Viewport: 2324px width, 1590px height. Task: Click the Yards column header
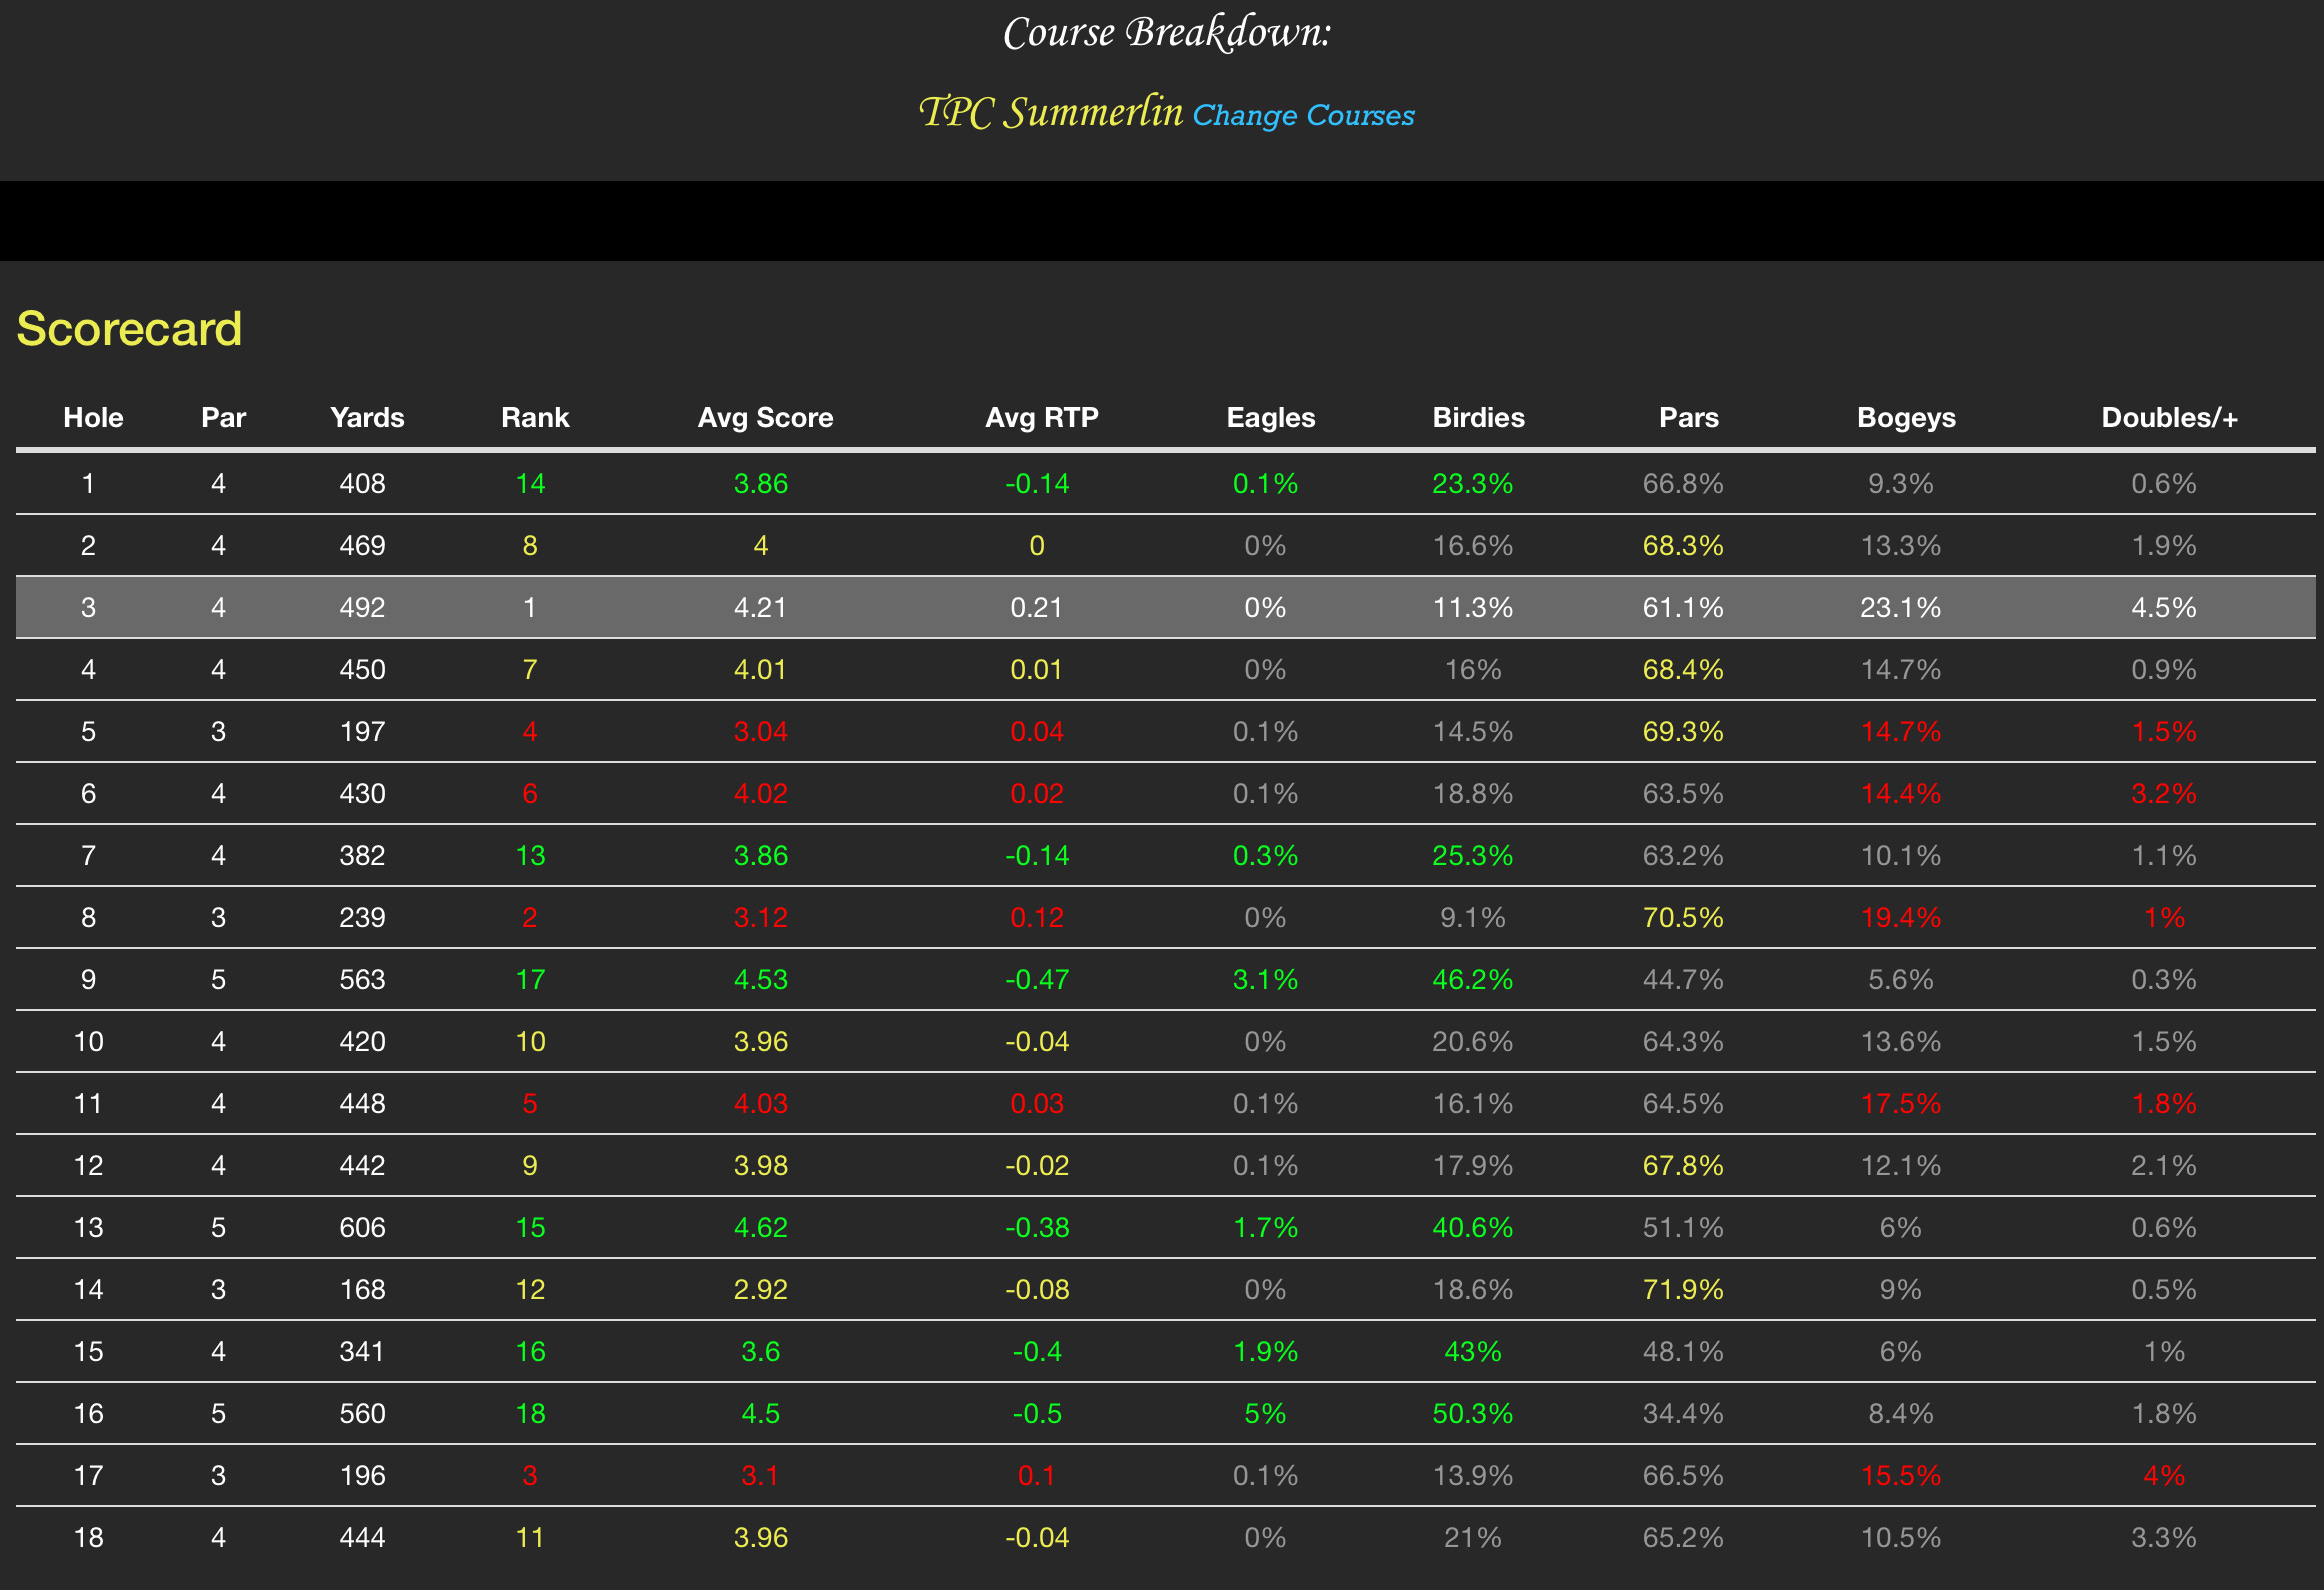tap(367, 417)
